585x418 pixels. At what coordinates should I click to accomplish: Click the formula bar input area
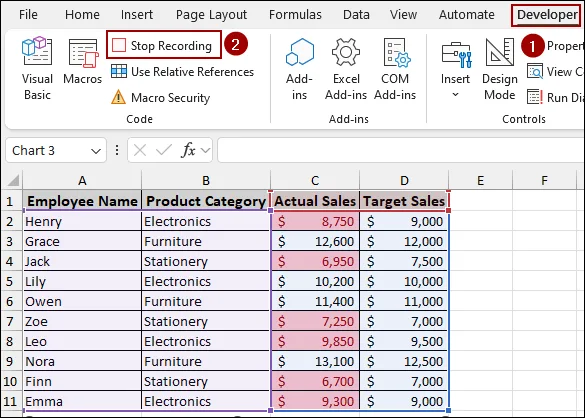tap(401, 150)
